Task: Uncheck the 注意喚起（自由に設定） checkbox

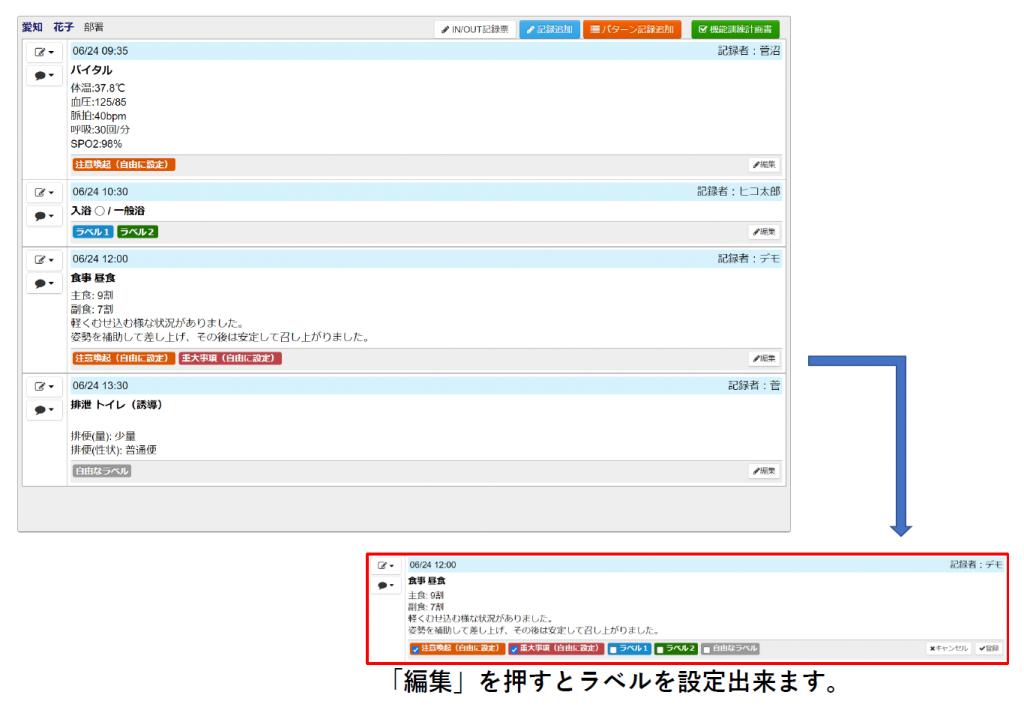Action: [x=416, y=648]
